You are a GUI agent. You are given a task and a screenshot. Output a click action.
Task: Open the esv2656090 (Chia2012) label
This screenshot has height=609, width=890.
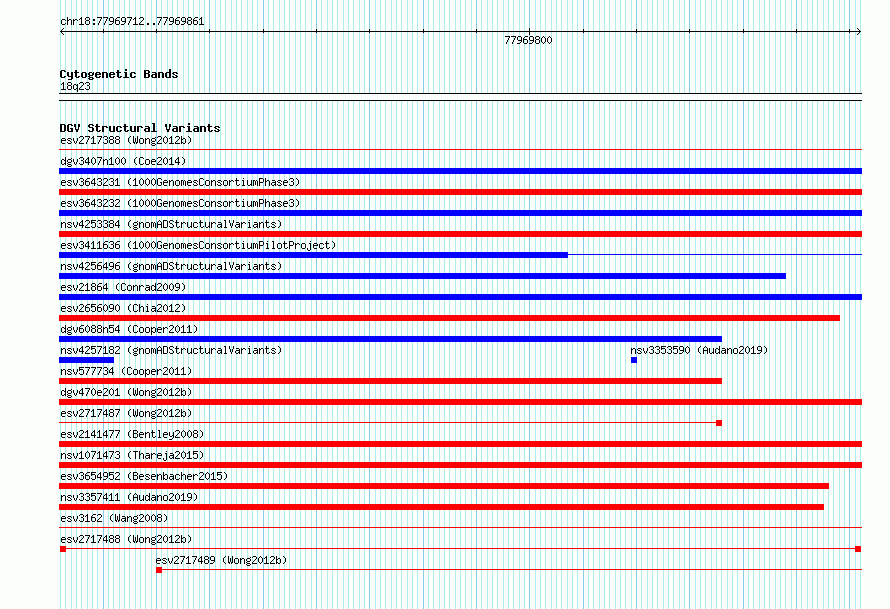click(x=123, y=308)
